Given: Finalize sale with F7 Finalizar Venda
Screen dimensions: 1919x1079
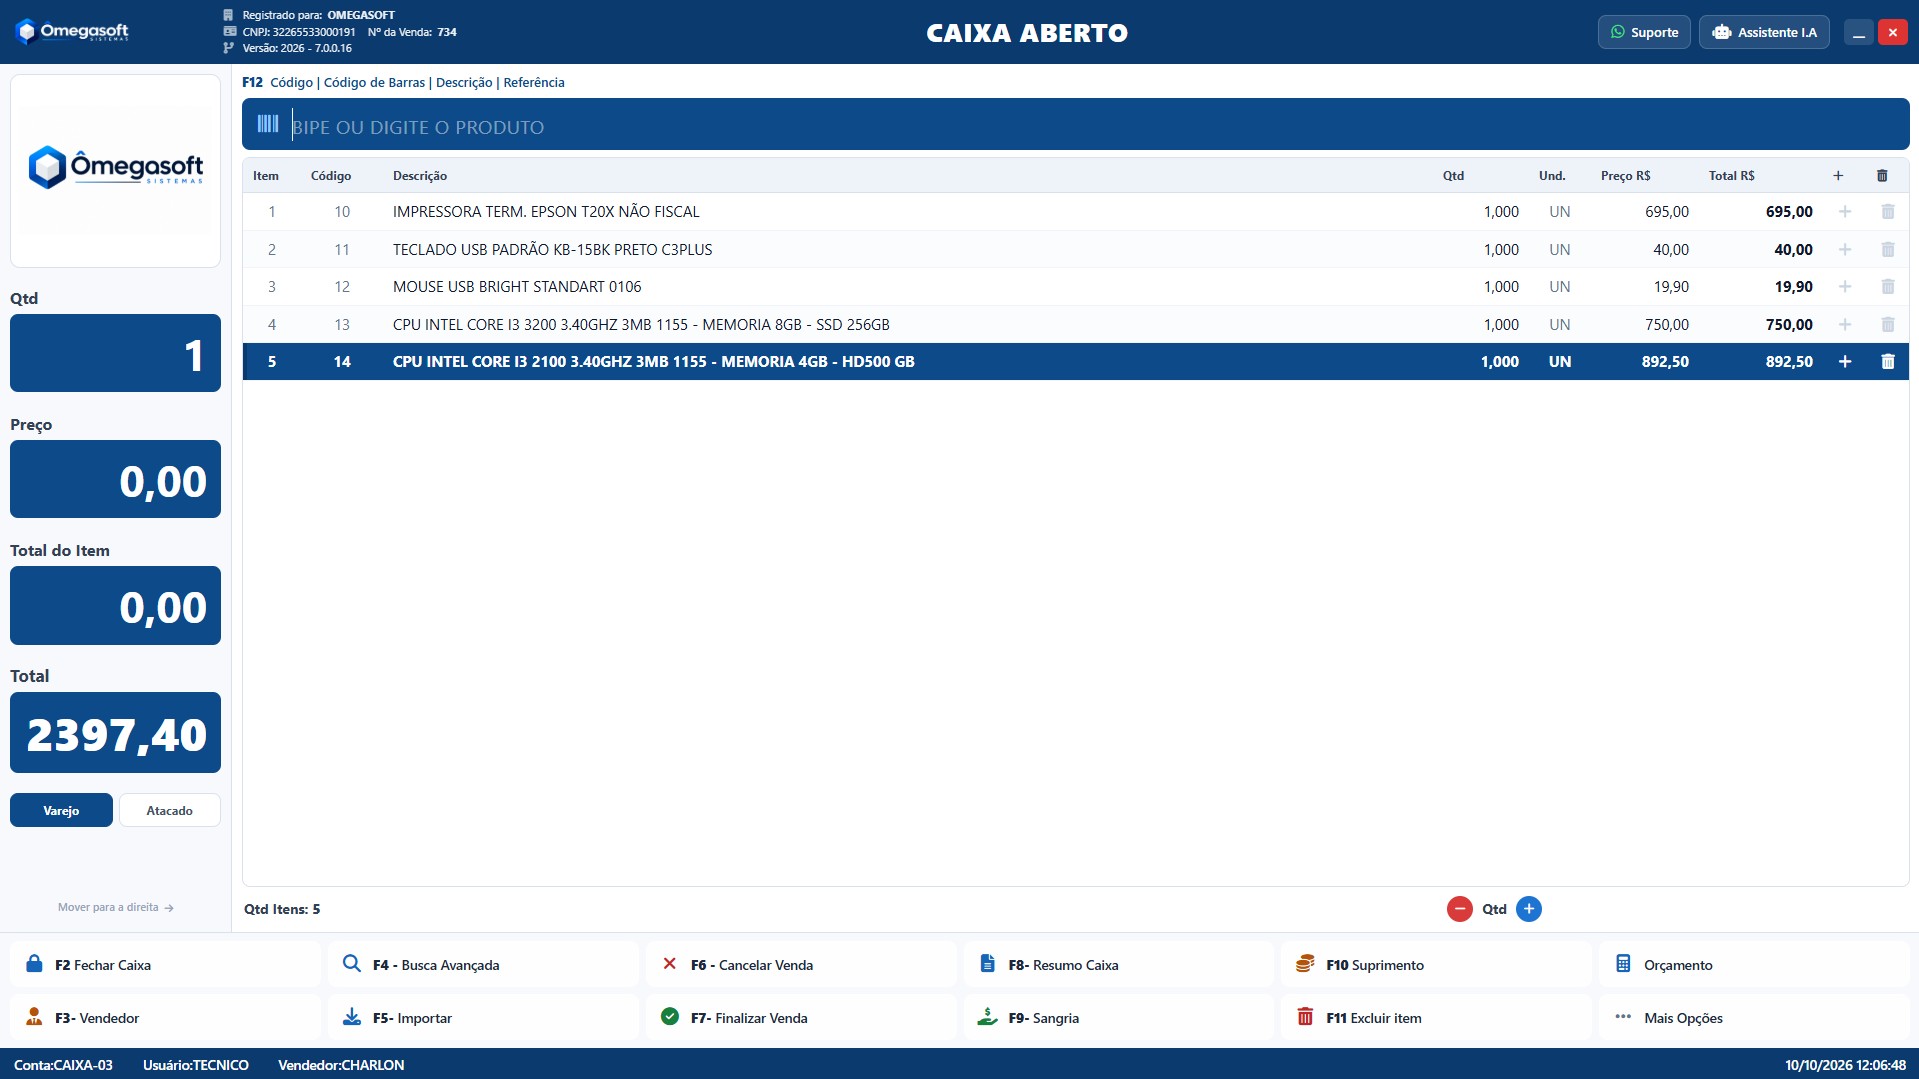Looking at the screenshot, I should coord(801,1018).
